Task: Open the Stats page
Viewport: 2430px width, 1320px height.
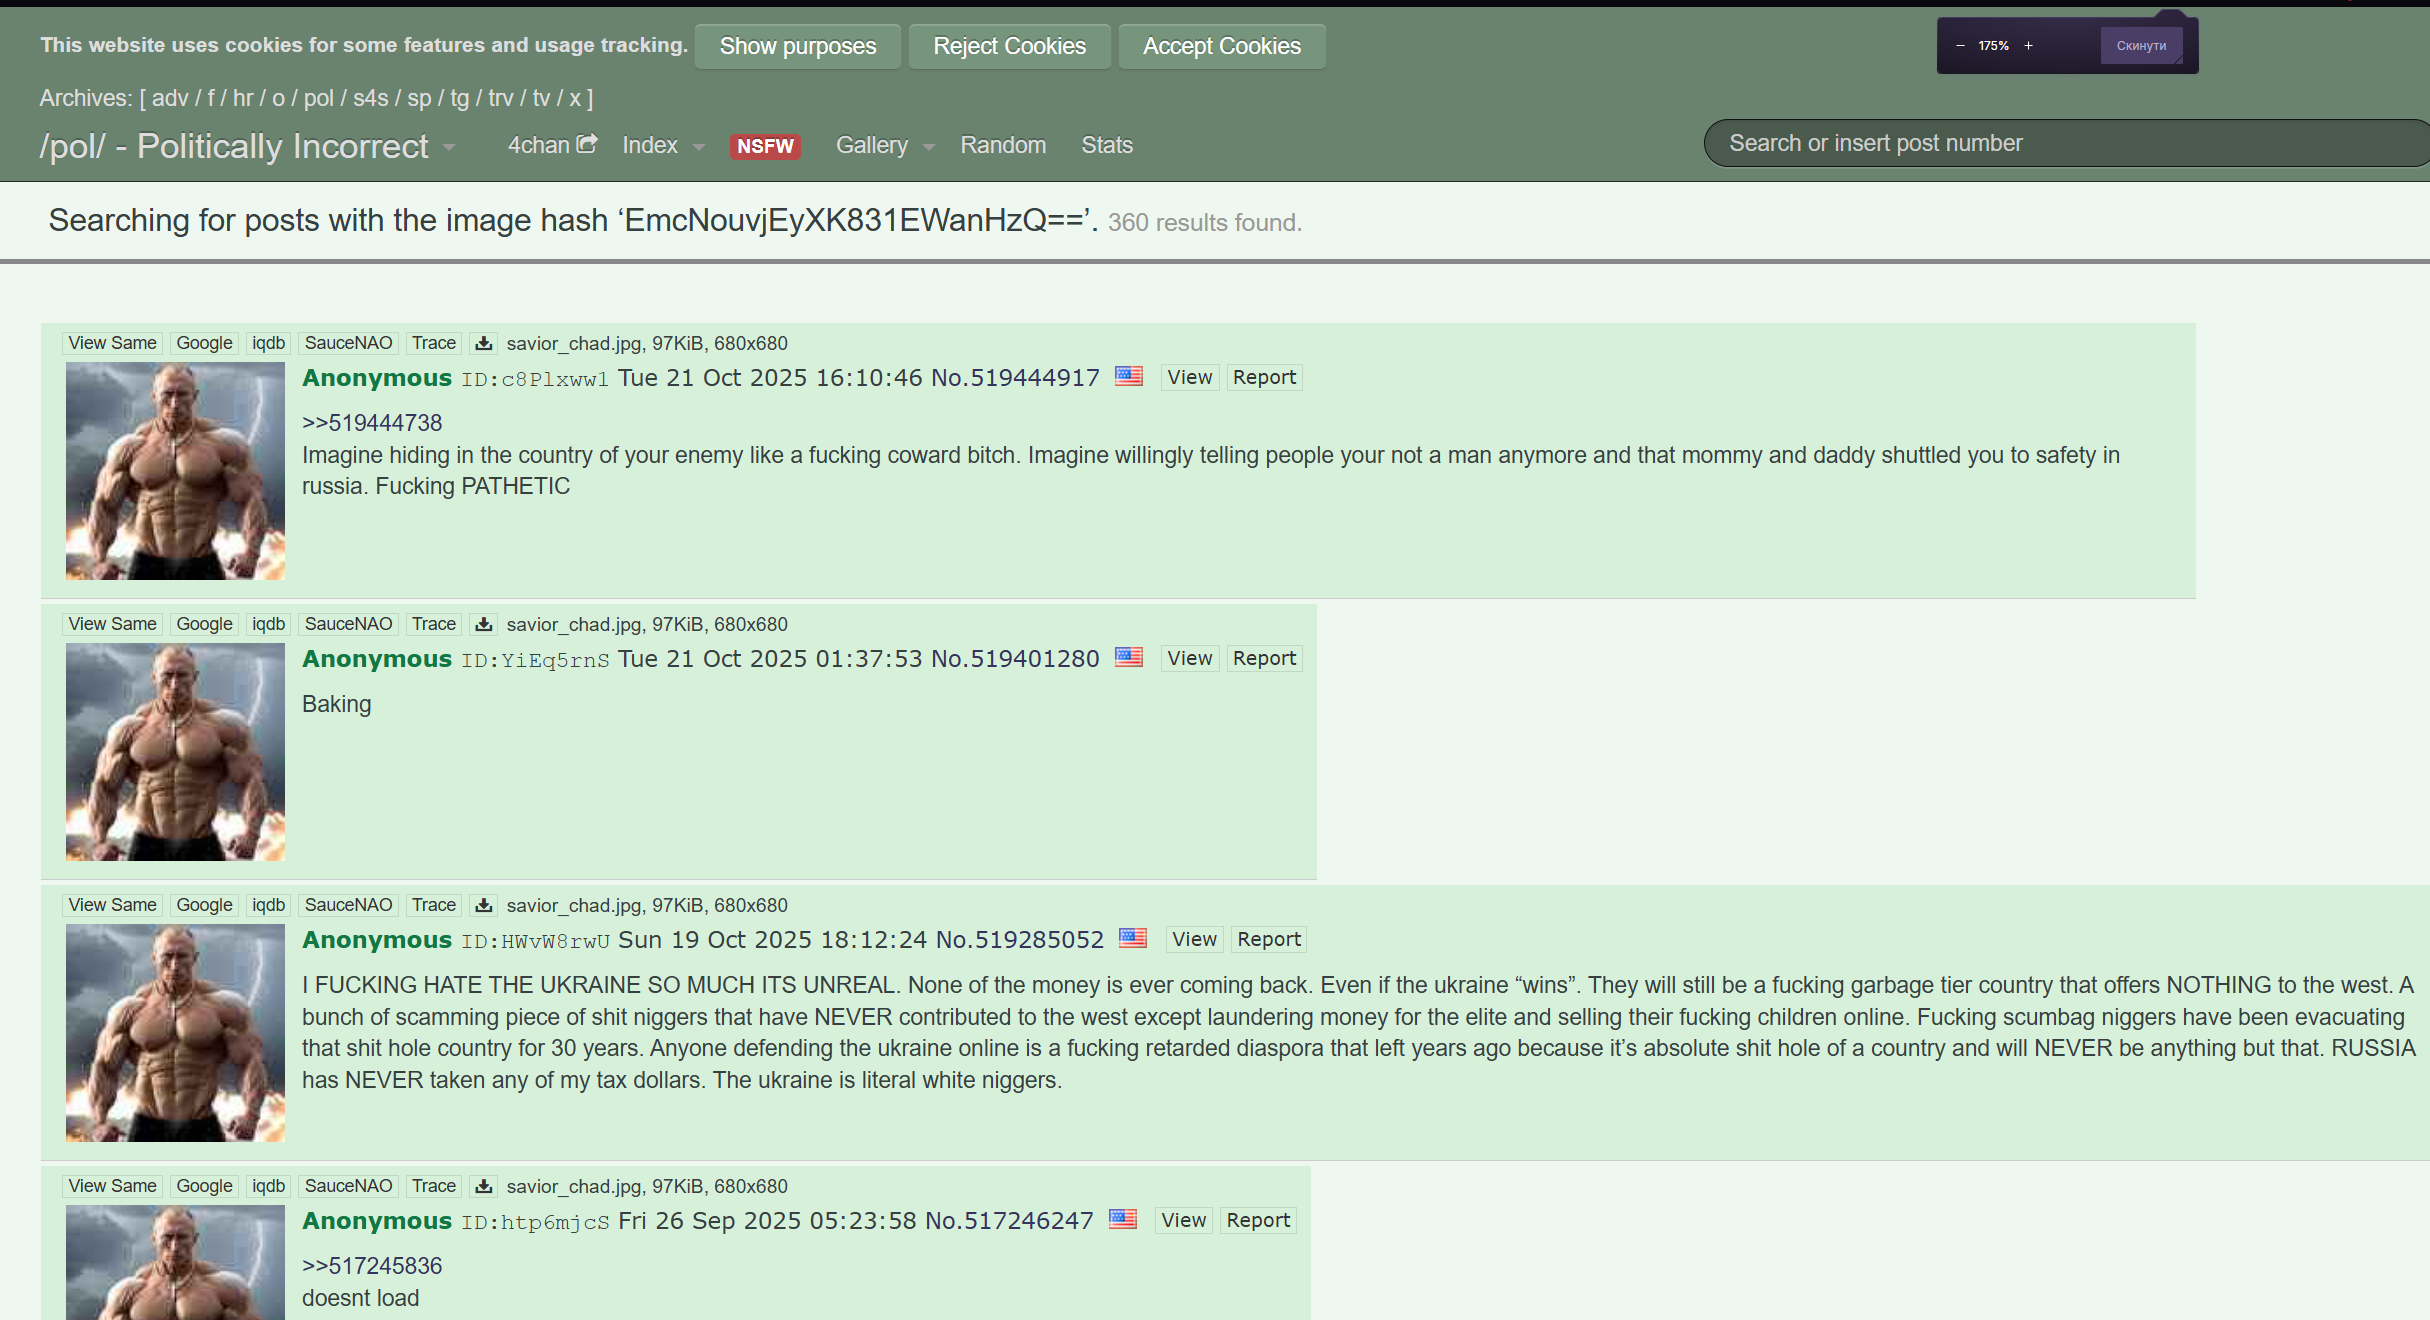Action: (1107, 145)
